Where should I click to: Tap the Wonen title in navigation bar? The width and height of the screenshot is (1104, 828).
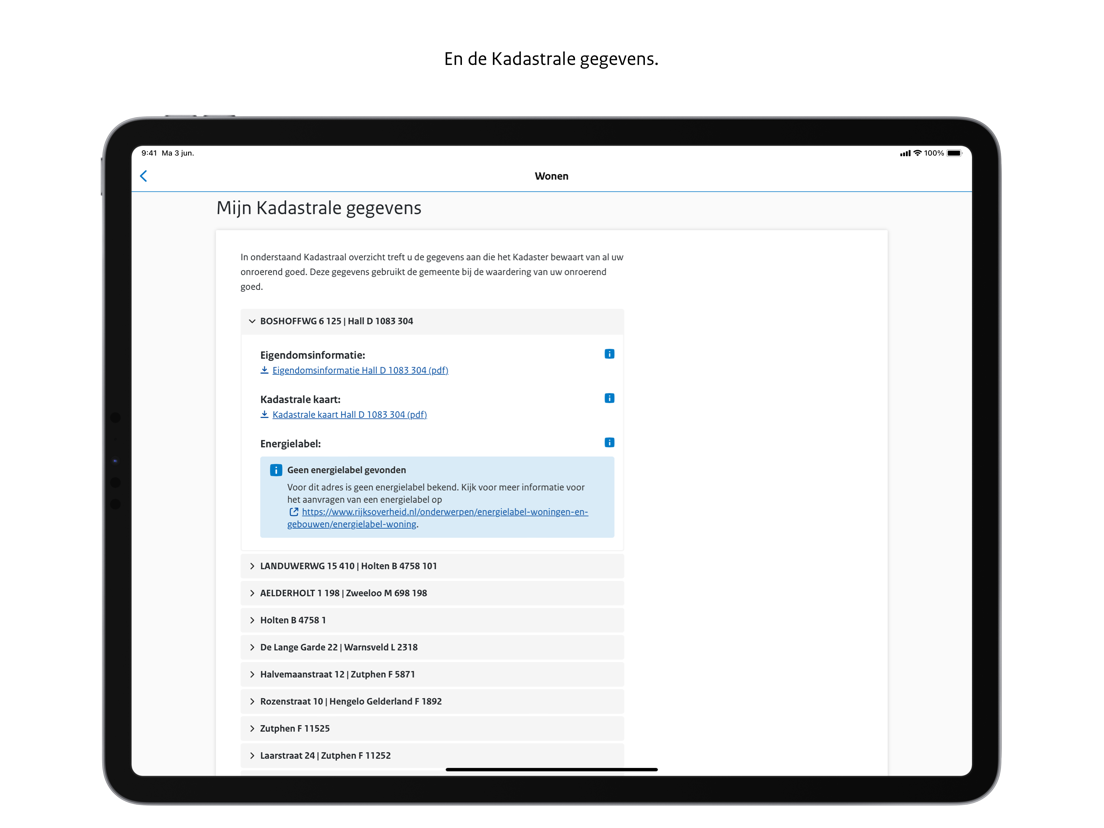pos(551,177)
